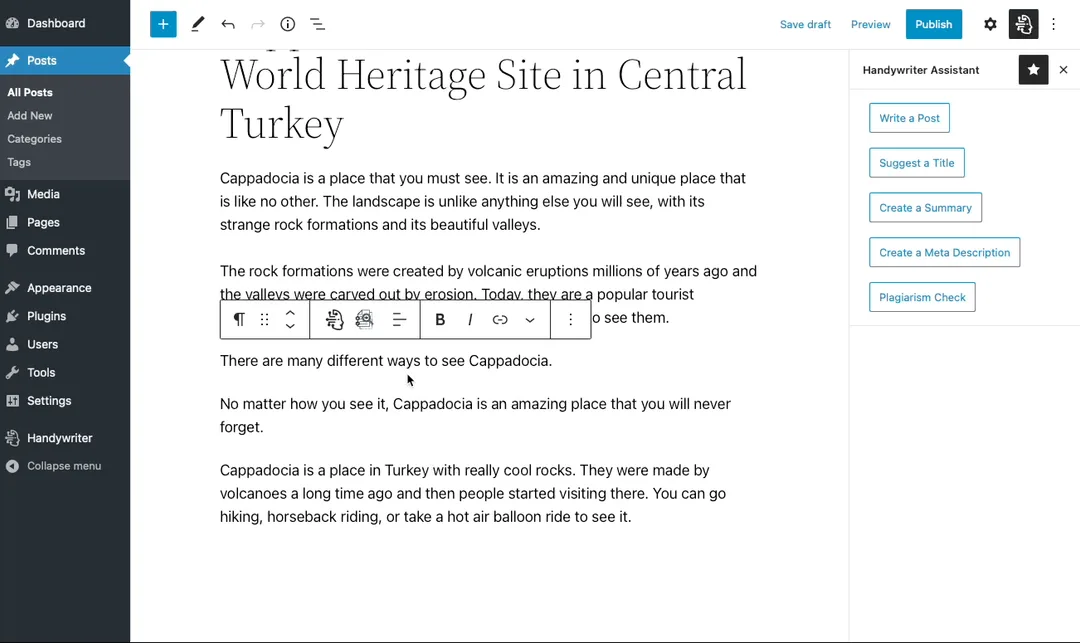
Task: Open the list view icon in the top bar
Action: point(318,24)
